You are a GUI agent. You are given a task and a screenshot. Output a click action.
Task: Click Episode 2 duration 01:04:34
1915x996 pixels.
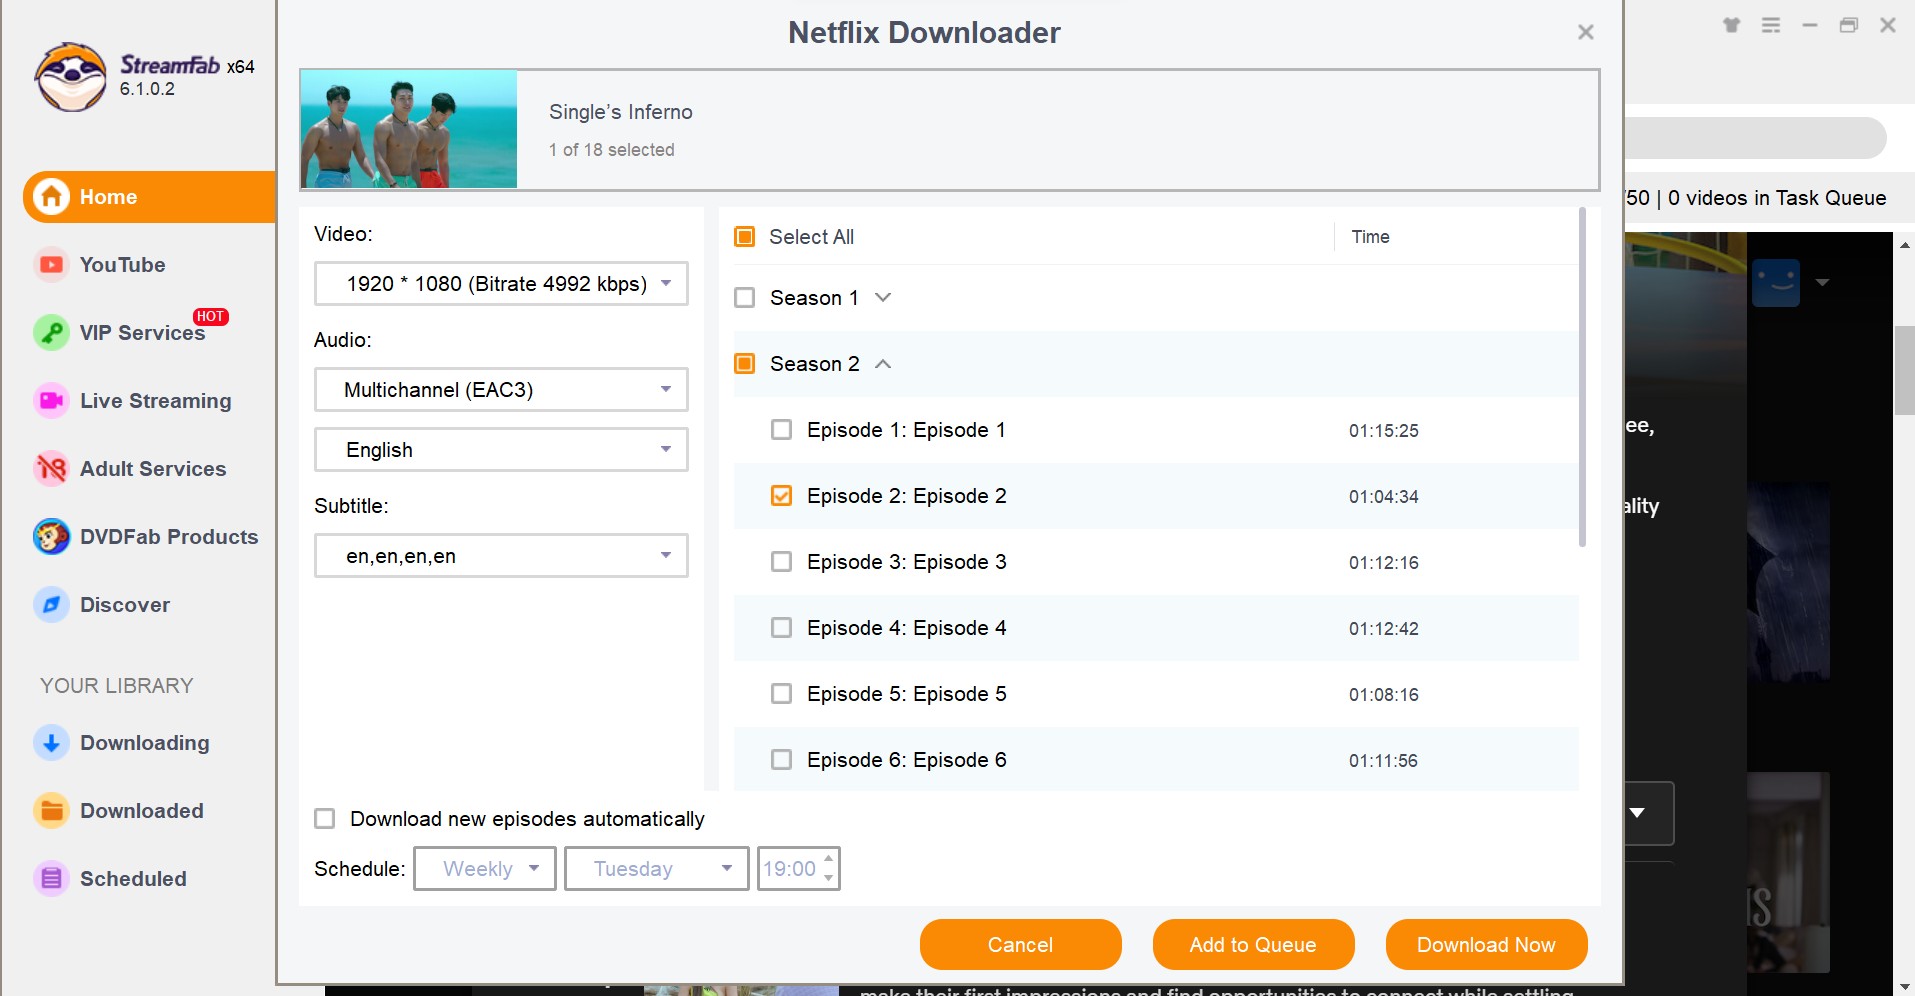tap(1383, 497)
